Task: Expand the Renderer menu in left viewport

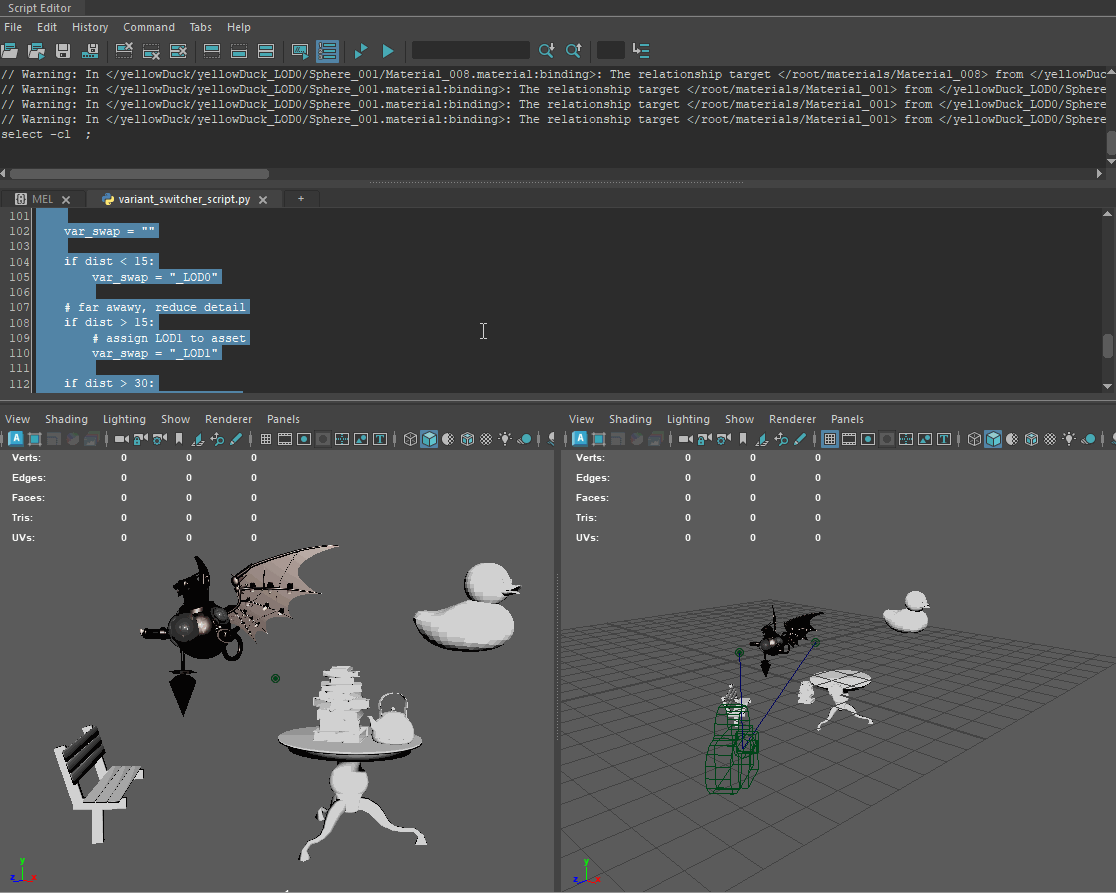Action: pos(228,419)
